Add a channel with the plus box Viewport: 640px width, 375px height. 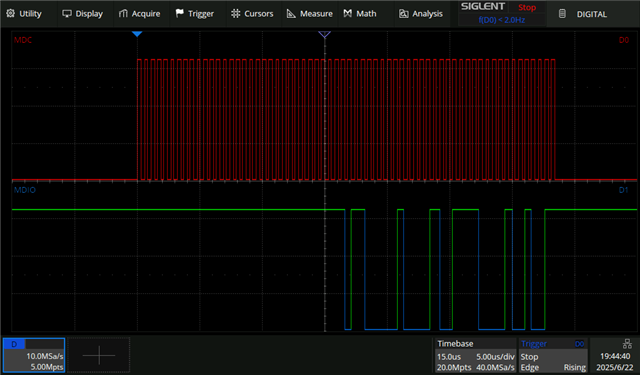[99, 355]
